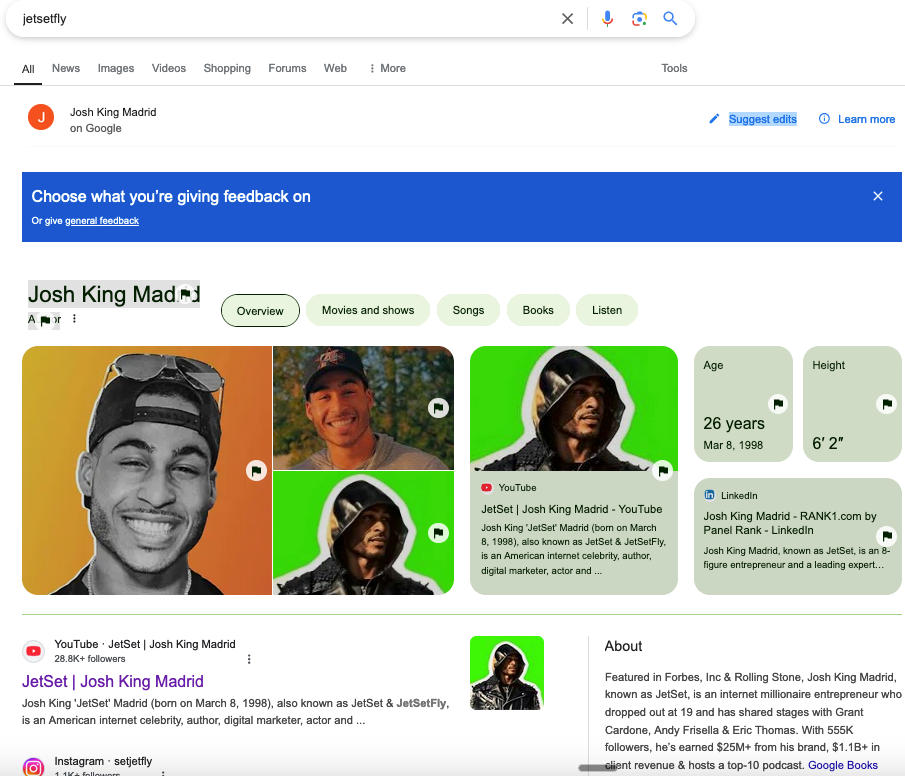Flag the Height card

(887, 404)
